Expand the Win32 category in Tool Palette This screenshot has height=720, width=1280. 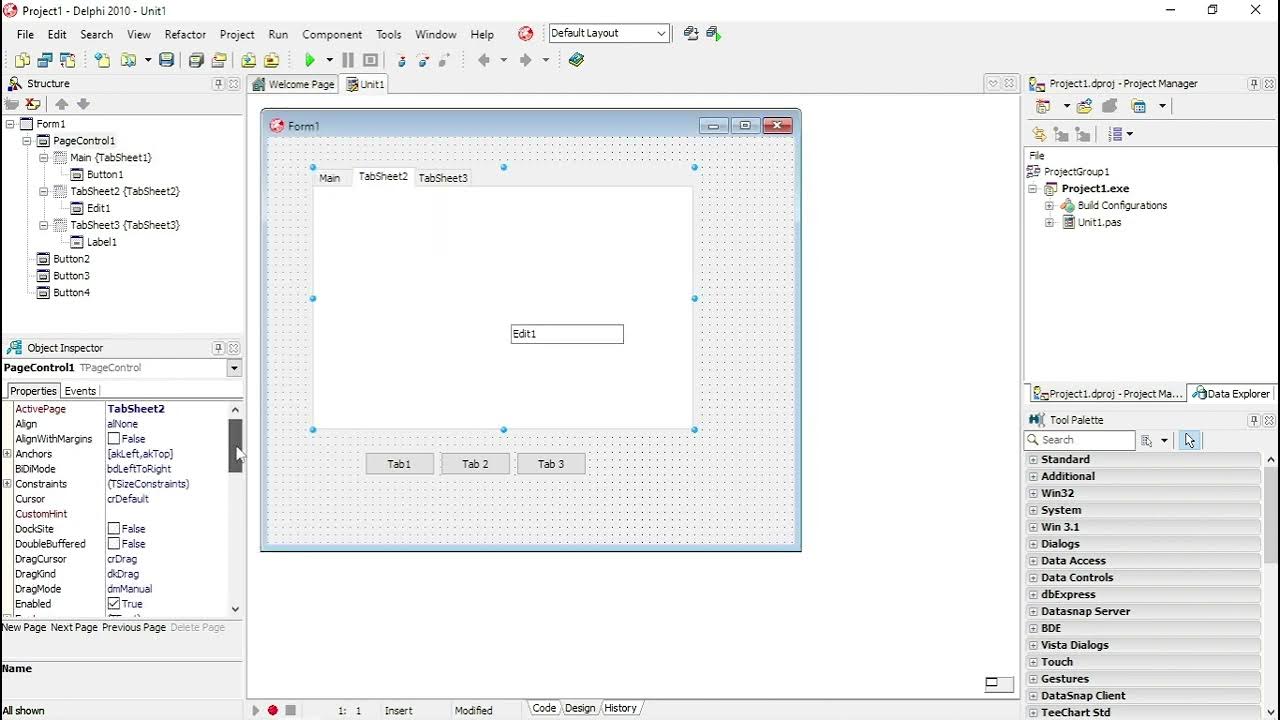point(1033,493)
